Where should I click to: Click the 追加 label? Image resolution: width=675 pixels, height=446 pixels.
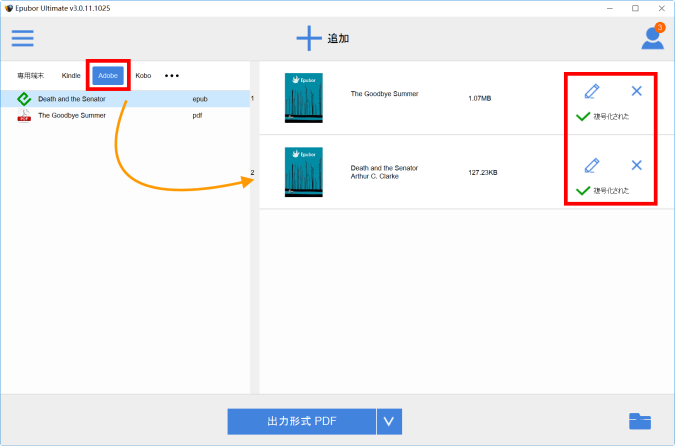pyautogui.click(x=338, y=38)
